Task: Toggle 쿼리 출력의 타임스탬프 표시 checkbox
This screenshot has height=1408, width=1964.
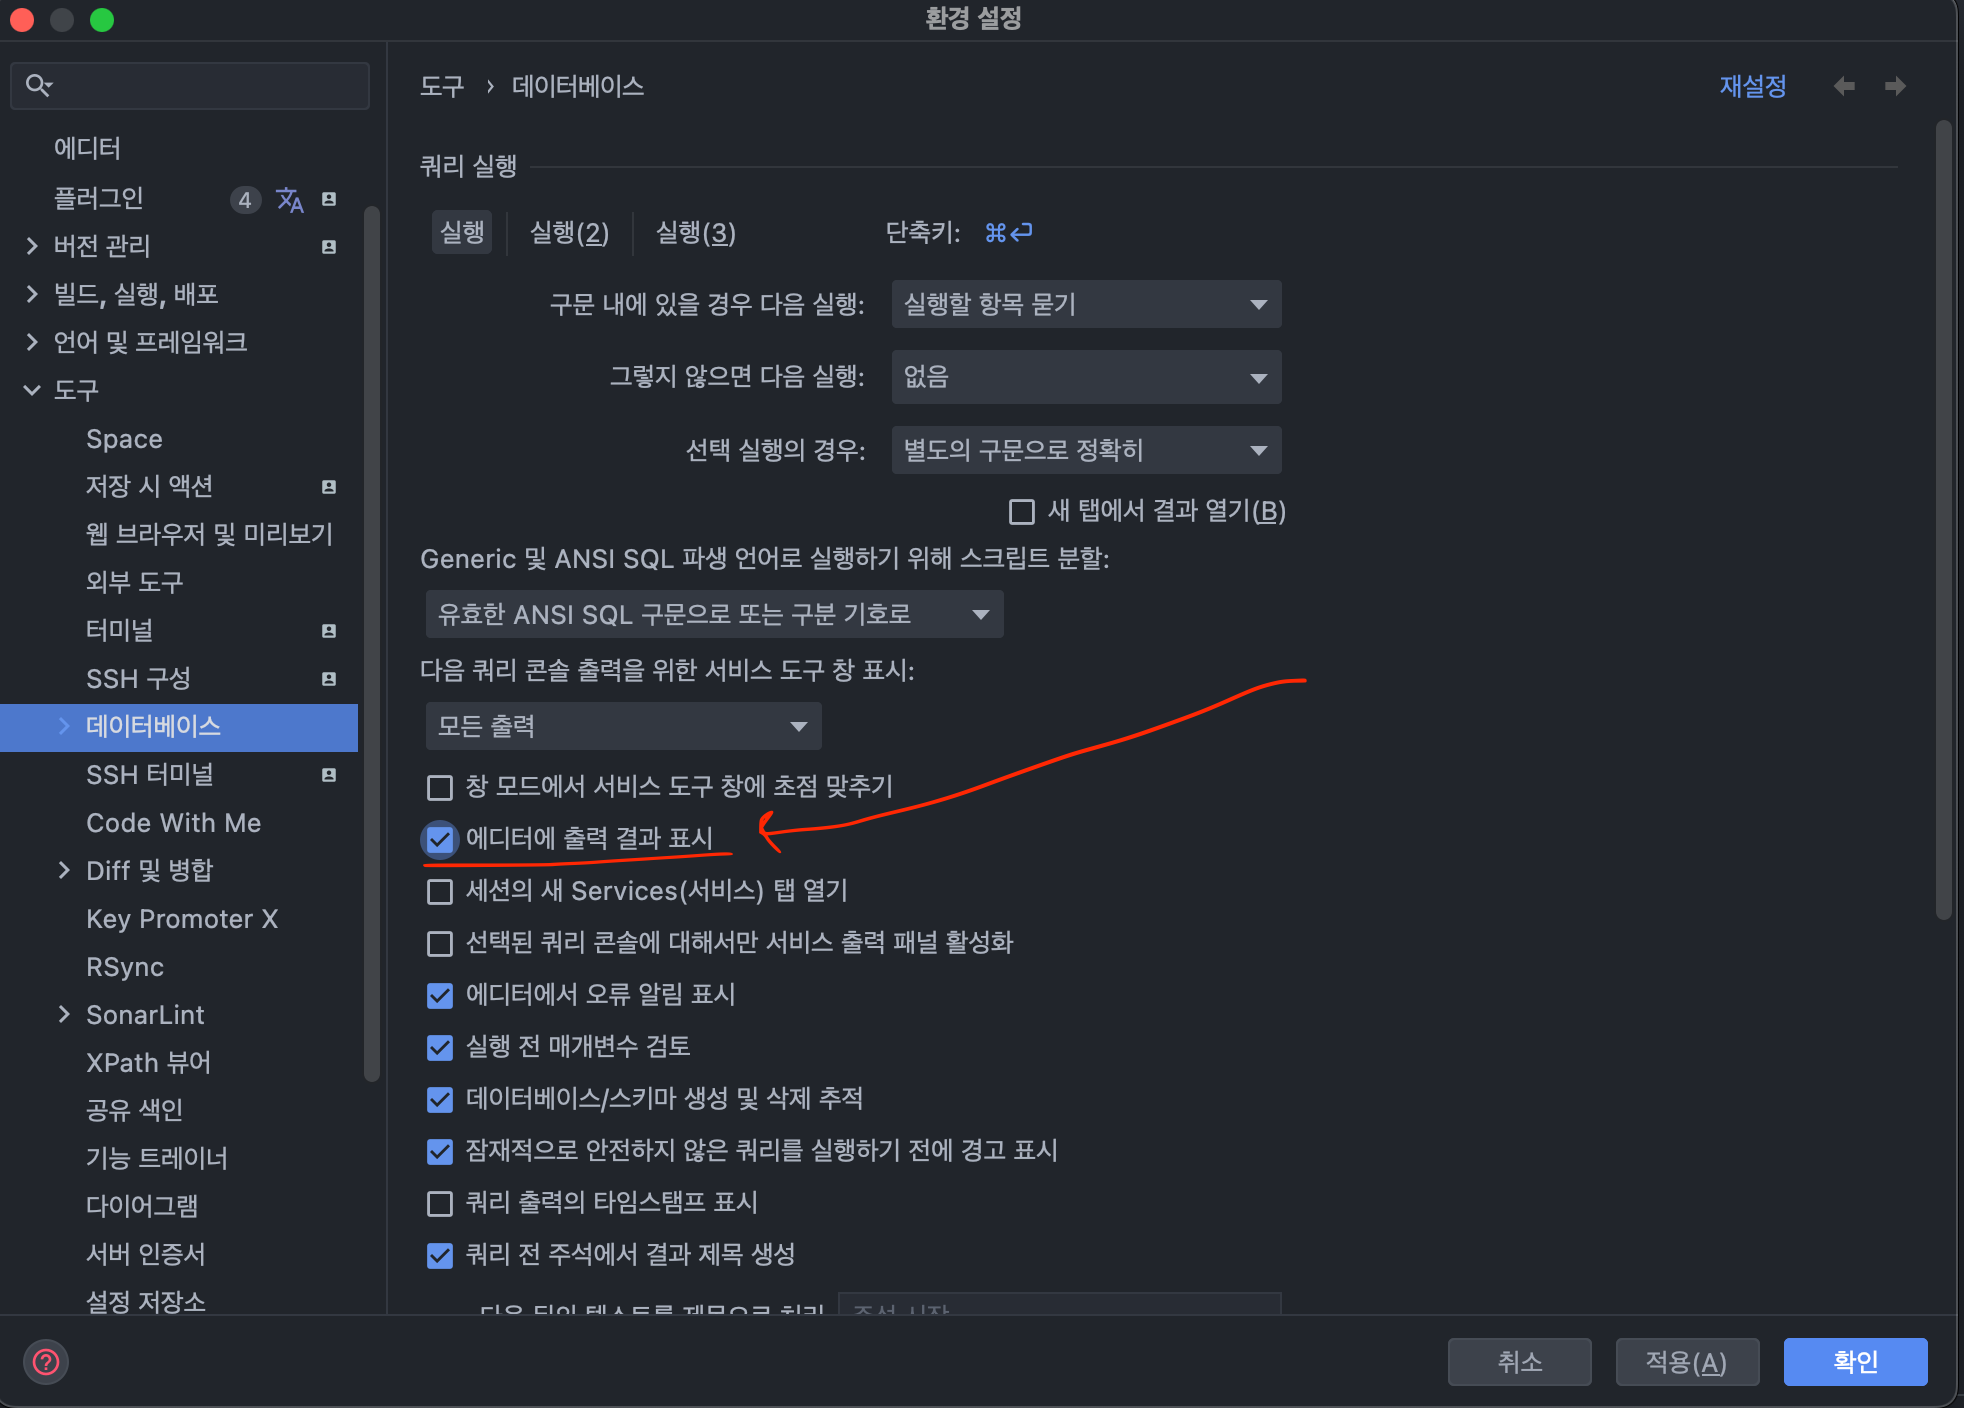Action: (x=440, y=1203)
